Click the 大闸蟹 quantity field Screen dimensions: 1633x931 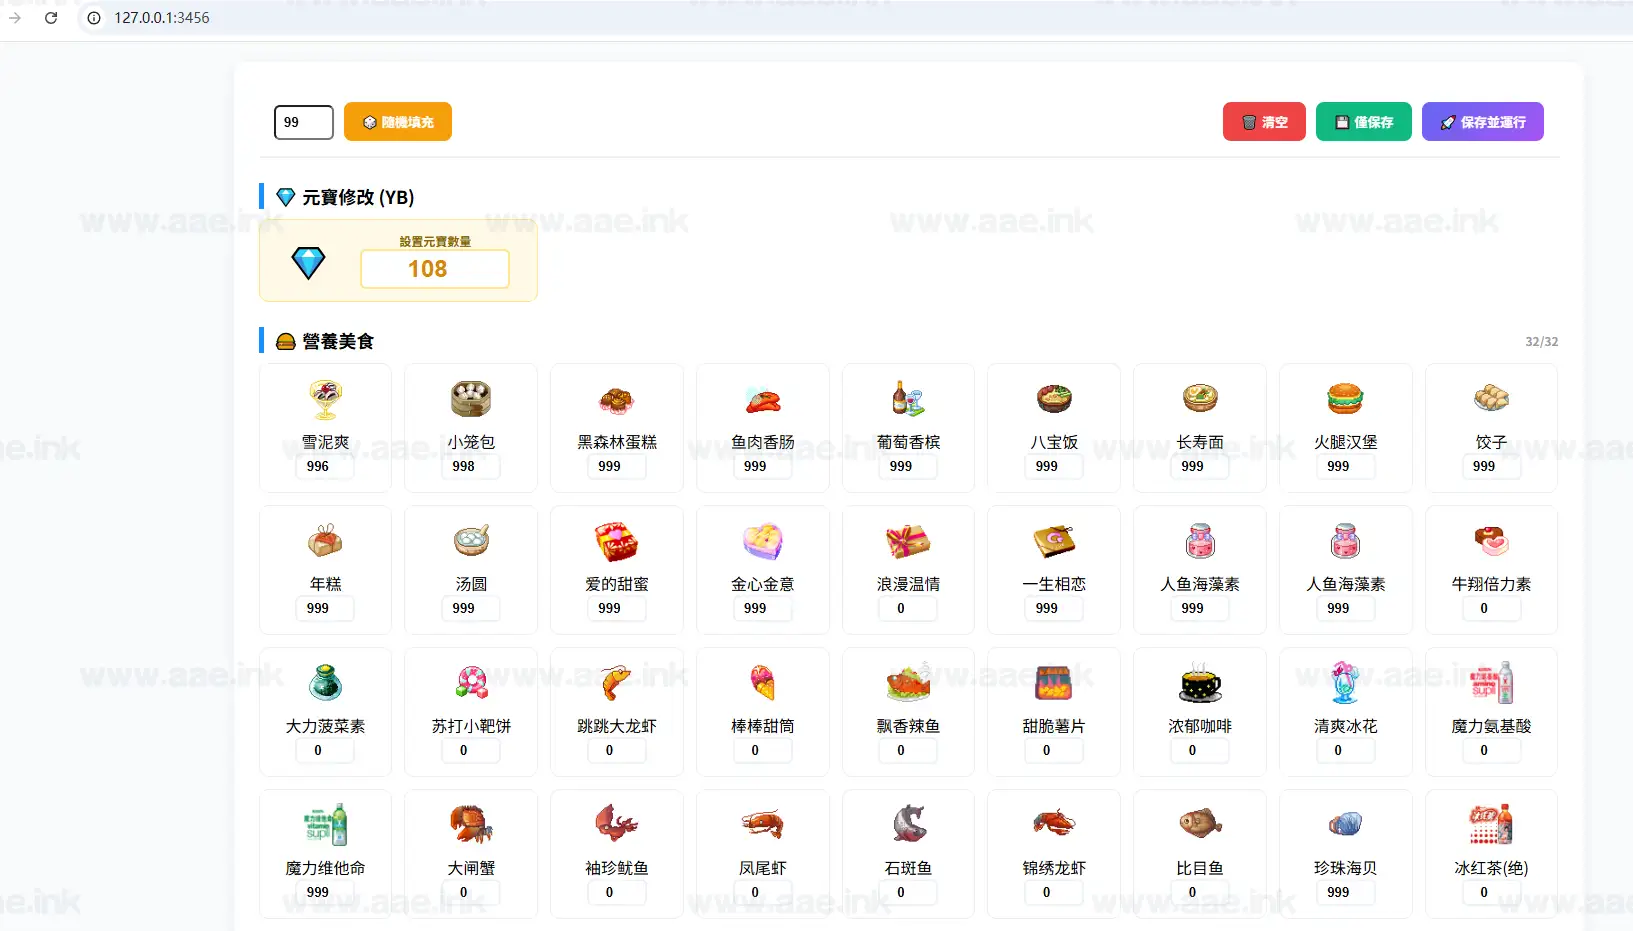pyautogui.click(x=471, y=892)
